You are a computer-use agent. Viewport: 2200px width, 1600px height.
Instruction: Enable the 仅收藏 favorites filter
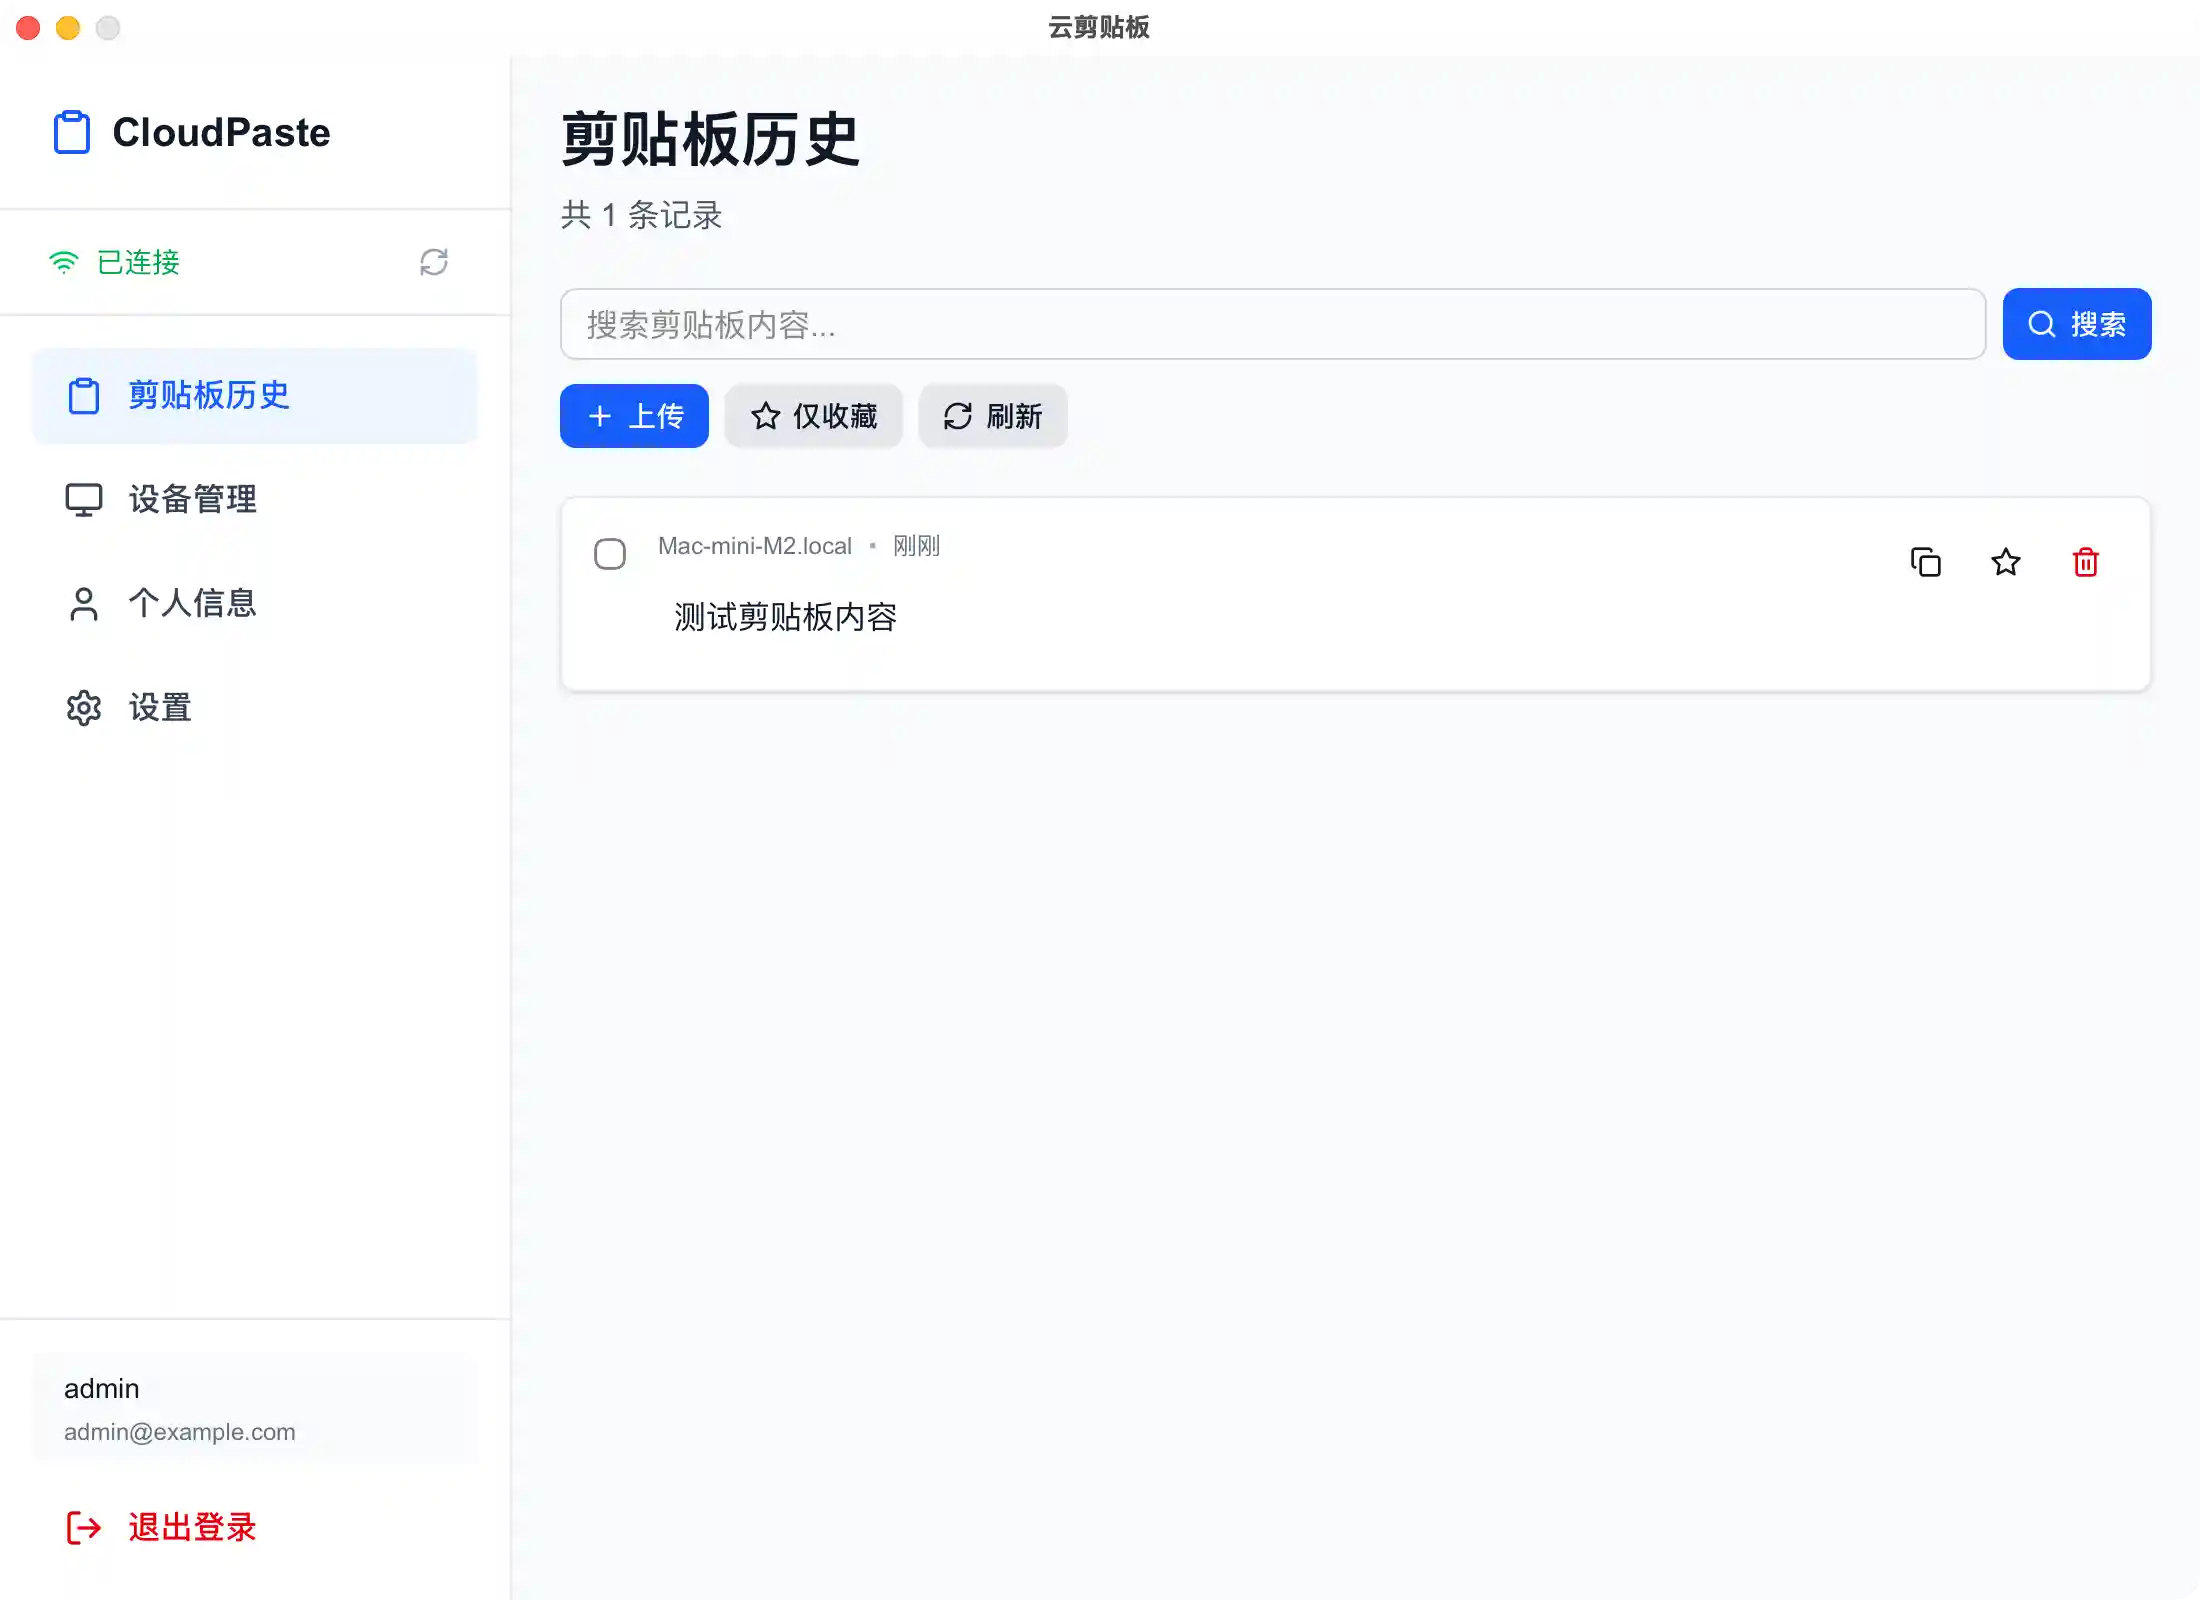coord(813,416)
